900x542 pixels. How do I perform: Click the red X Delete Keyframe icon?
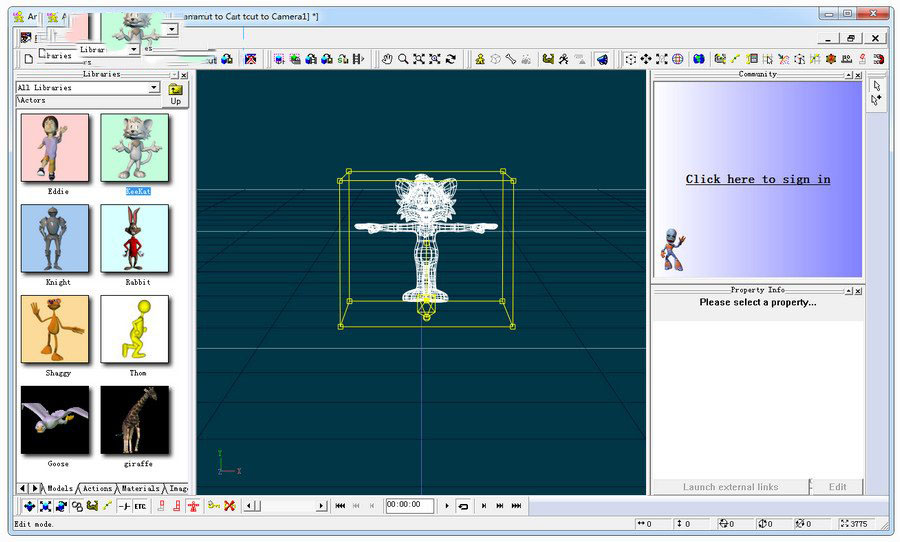230,506
